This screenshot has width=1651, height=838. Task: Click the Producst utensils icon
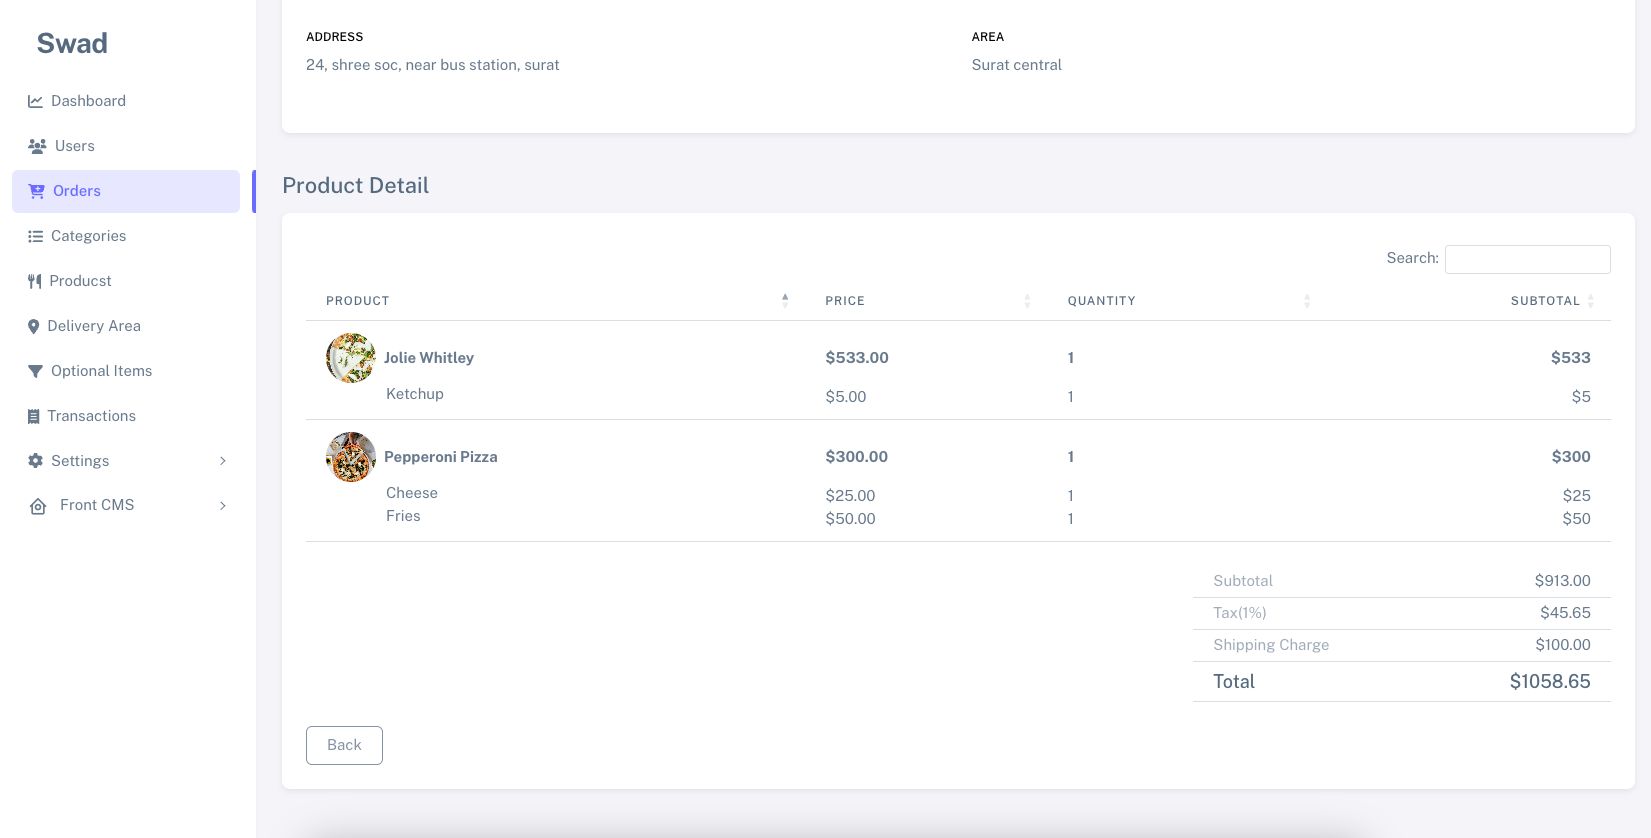(x=34, y=281)
